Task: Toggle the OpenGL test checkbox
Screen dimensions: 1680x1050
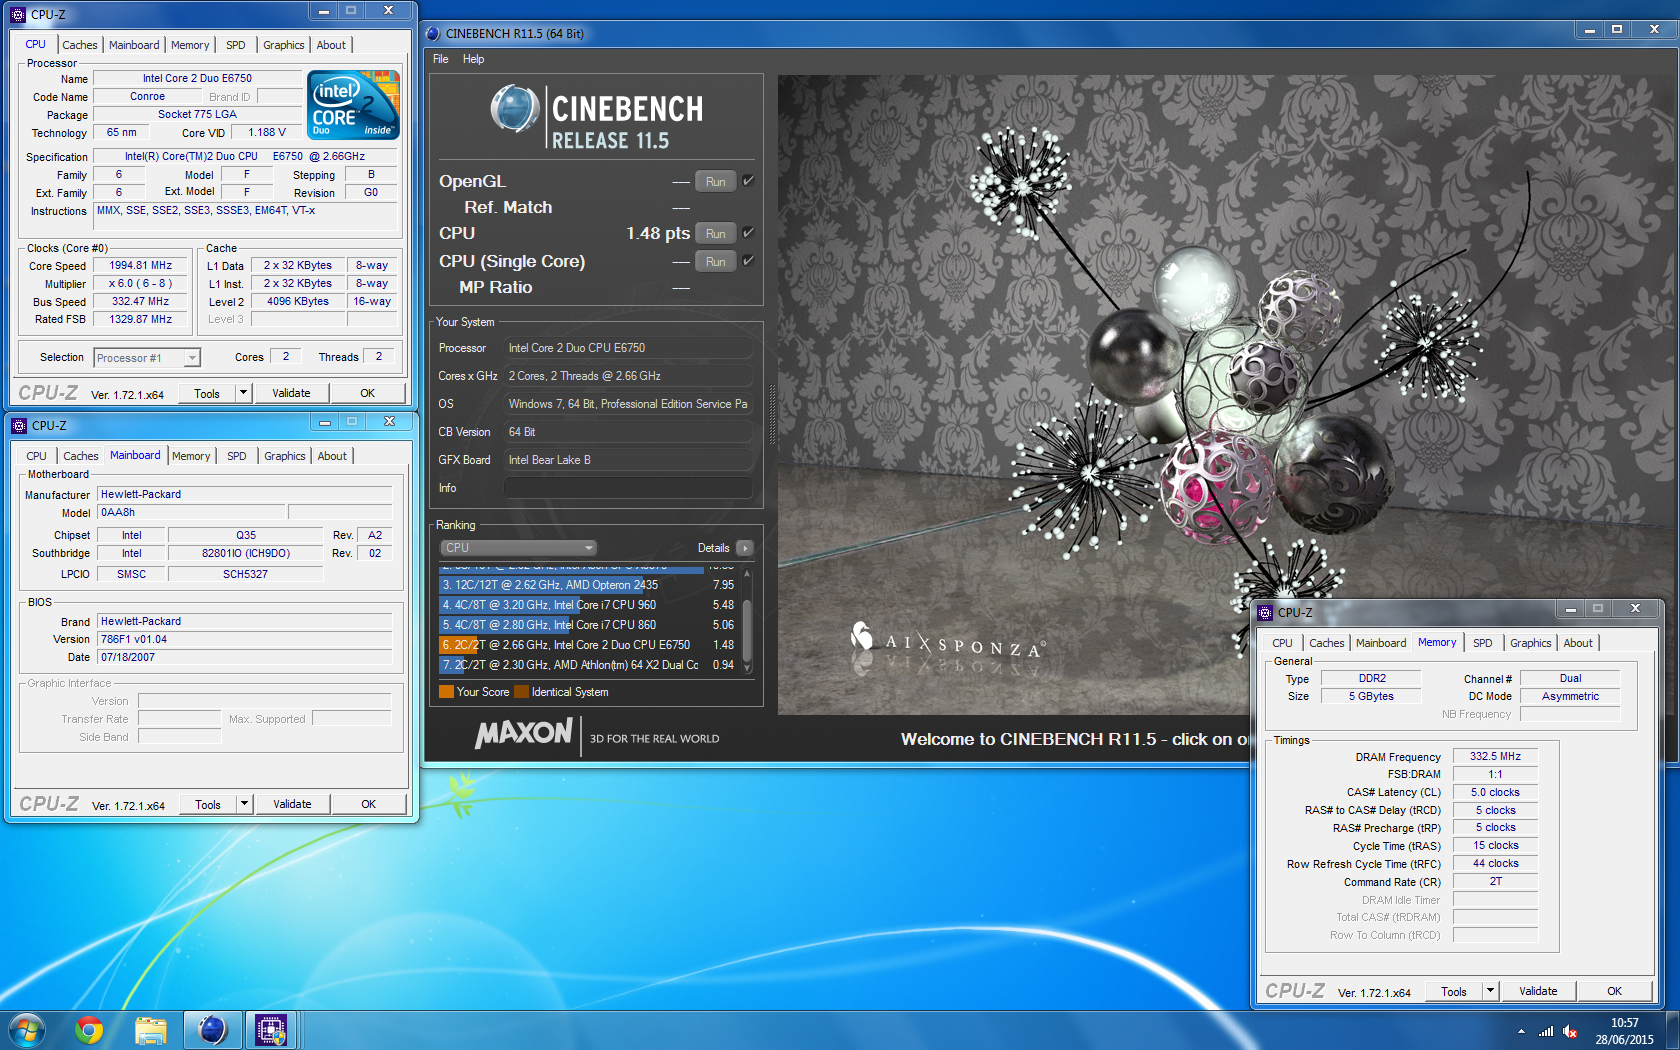Action: (748, 181)
